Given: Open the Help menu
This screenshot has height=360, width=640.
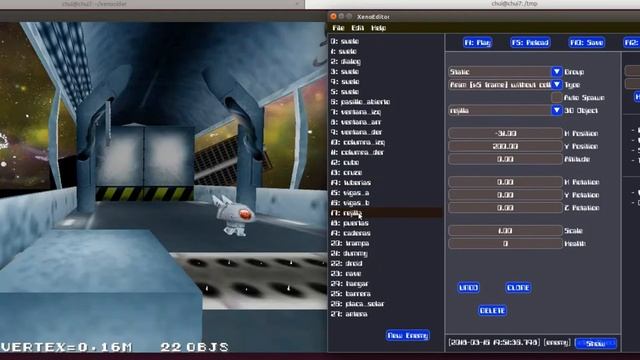Looking at the screenshot, I should 378,28.
